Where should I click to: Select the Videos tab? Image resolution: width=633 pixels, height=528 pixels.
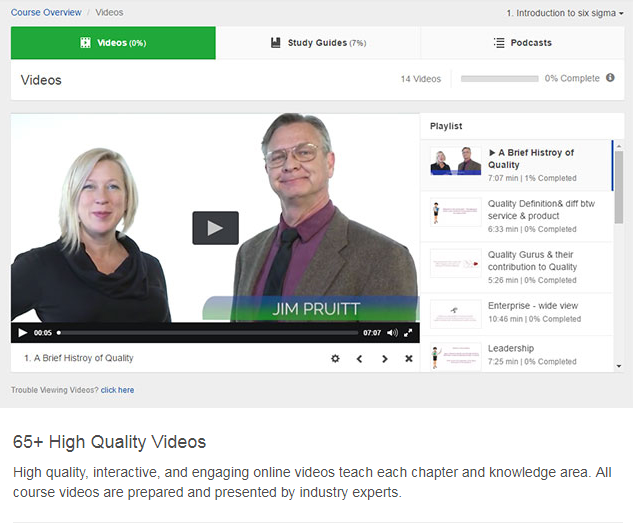[x=113, y=43]
